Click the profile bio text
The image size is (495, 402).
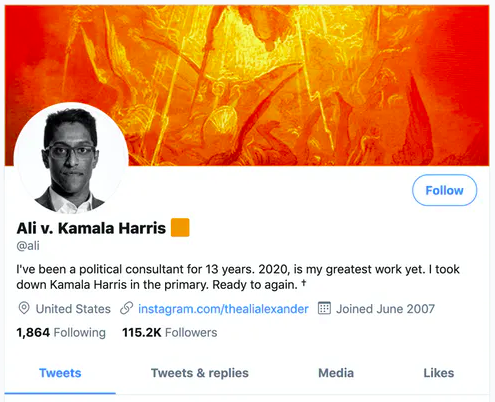(x=238, y=277)
